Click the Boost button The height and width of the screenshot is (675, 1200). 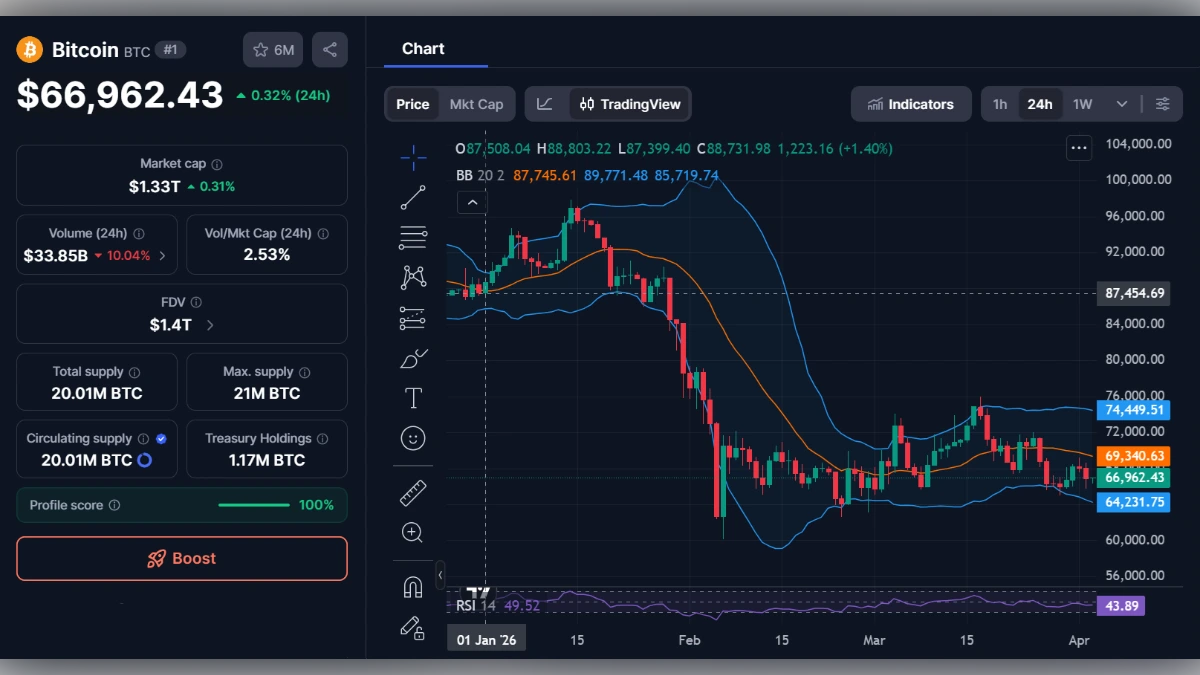coord(181,558)
